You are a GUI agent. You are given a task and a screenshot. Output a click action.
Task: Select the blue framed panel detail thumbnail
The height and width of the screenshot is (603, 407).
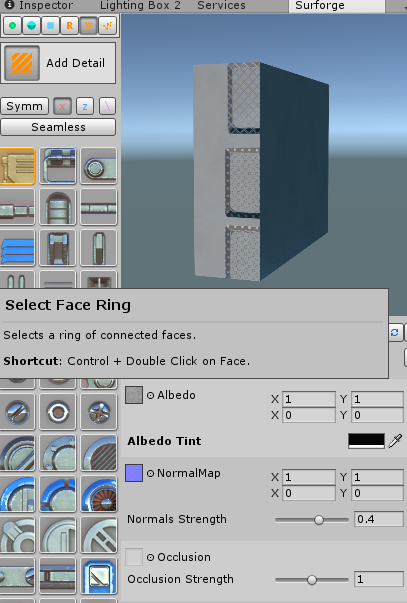(x=98, y=576)
